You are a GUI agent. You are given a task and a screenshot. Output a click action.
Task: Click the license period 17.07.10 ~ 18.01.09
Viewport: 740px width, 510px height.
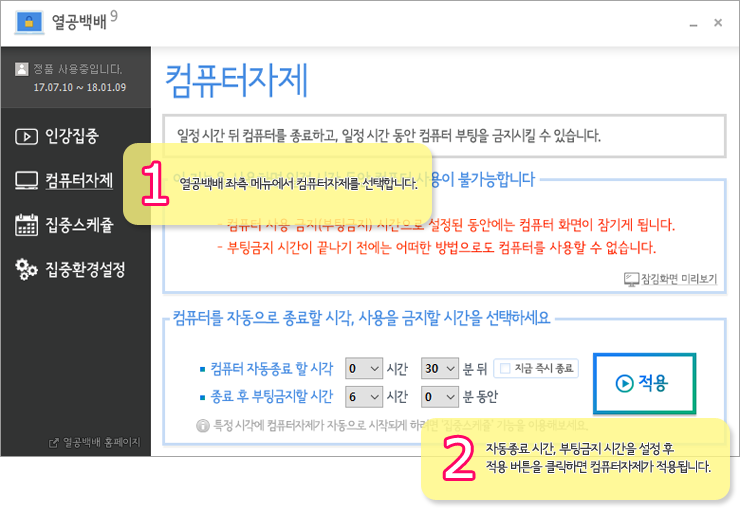[80, 87]
